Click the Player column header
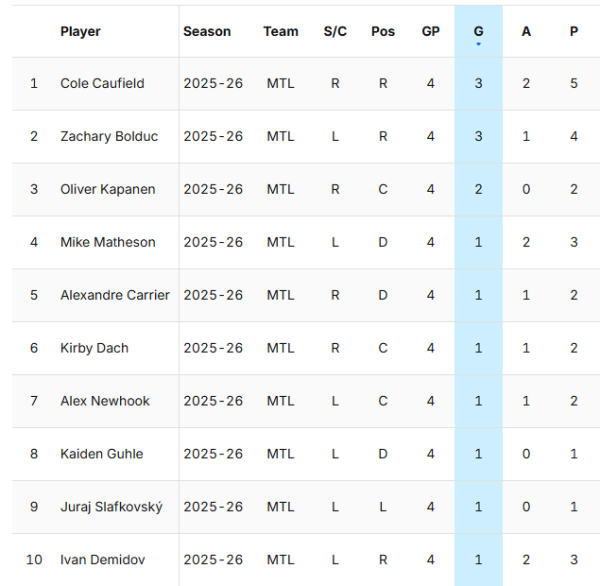Screen dimensions: 600x586 pyautogui.click(x=80, y=31)
